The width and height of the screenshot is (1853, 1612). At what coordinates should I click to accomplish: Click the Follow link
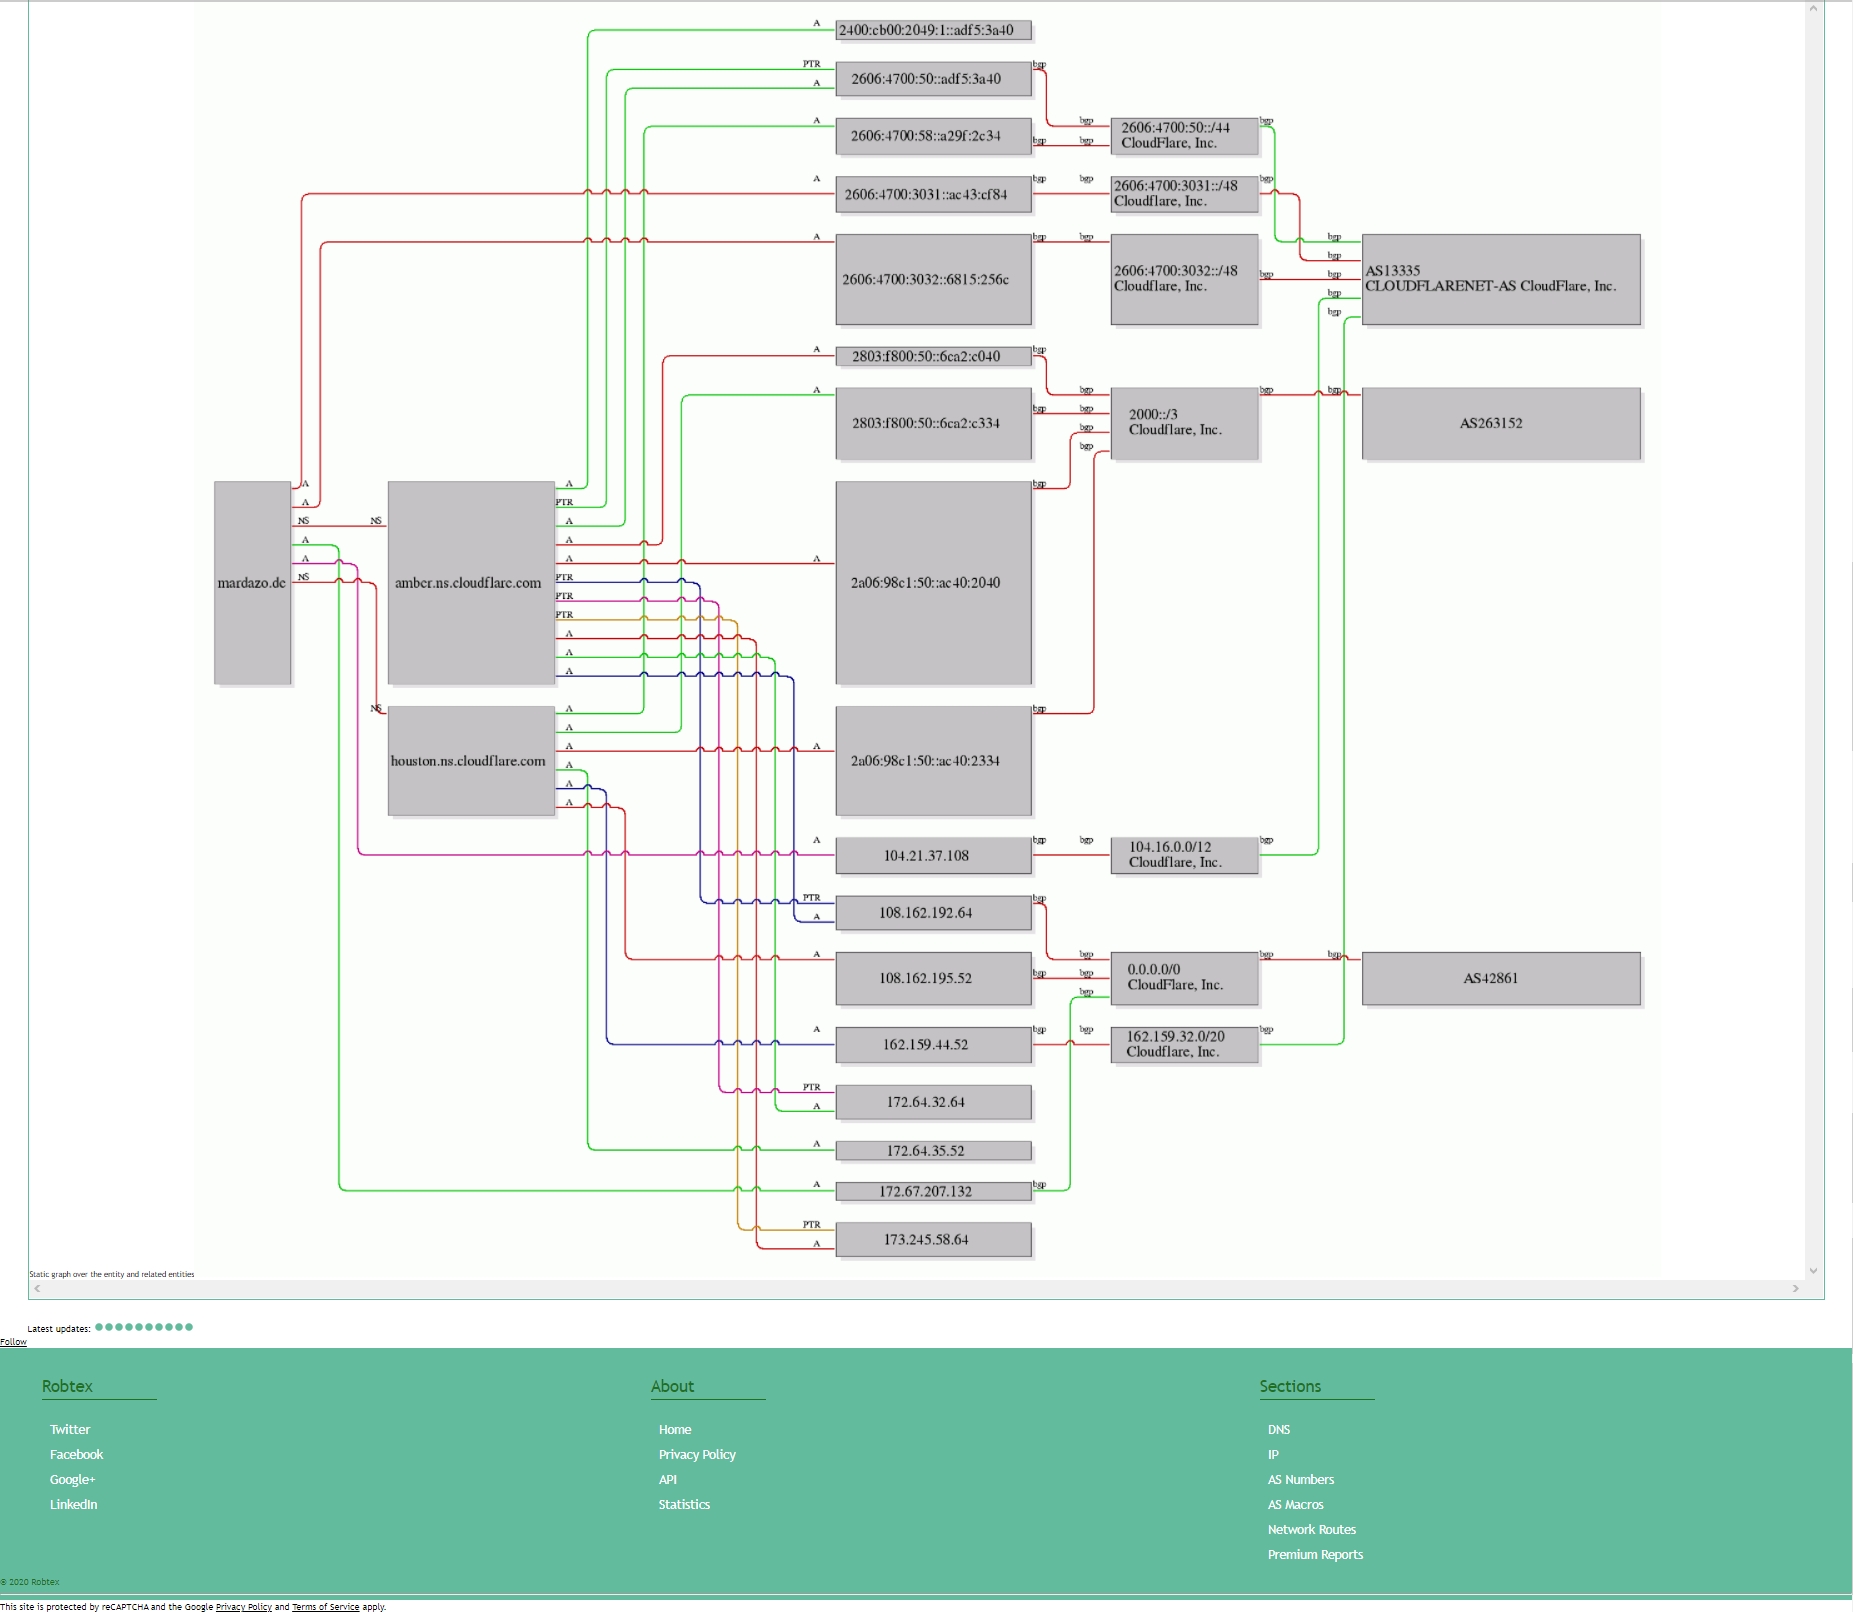pos(13,1342)
